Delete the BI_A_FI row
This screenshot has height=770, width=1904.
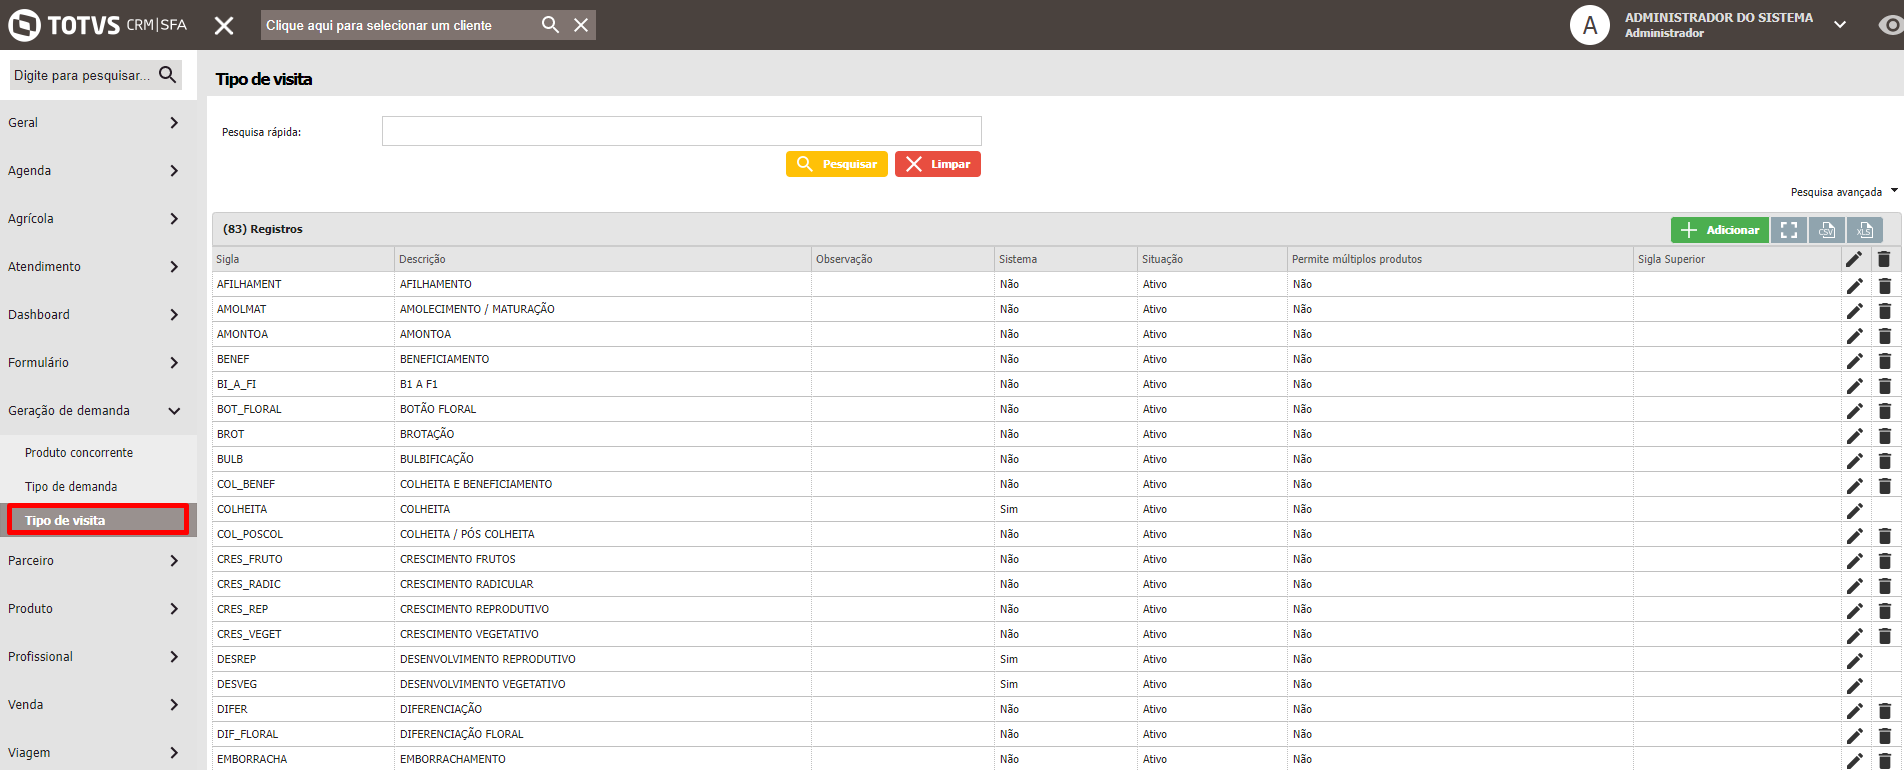click(x=1884, y=385)
